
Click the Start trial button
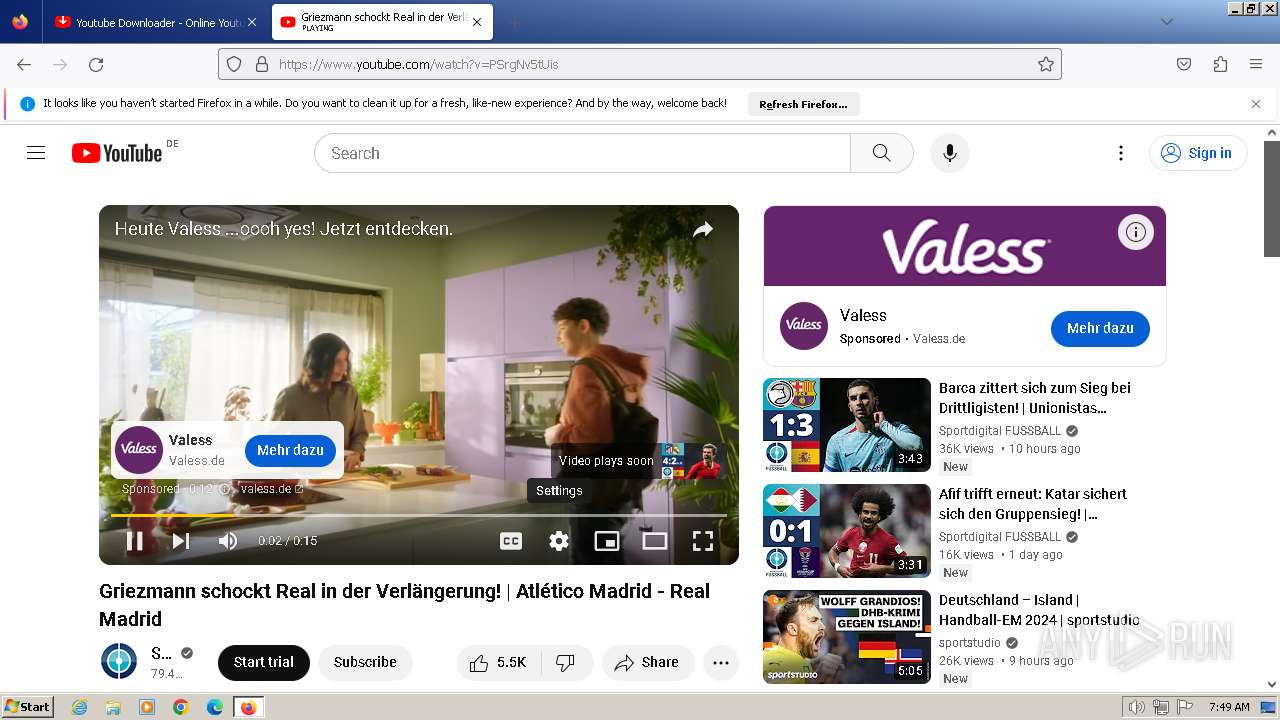click(x=264, y=662)
